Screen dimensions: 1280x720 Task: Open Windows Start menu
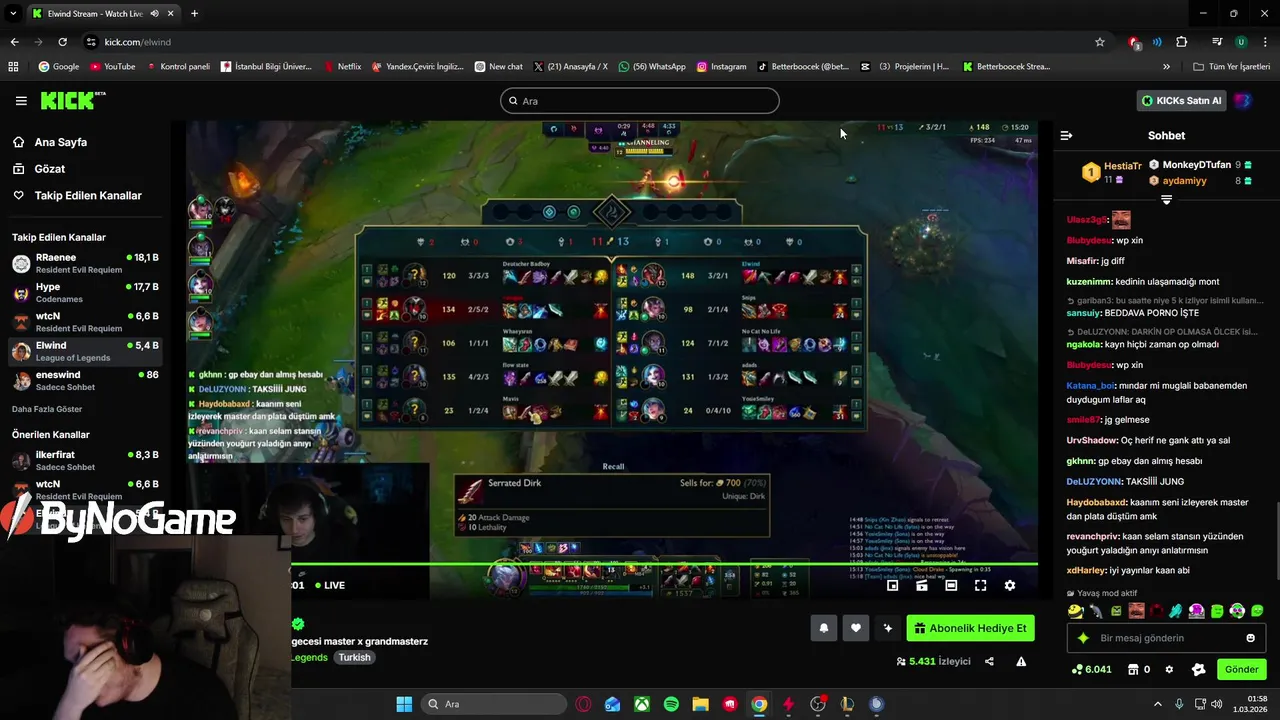click(x=404, y=704)
